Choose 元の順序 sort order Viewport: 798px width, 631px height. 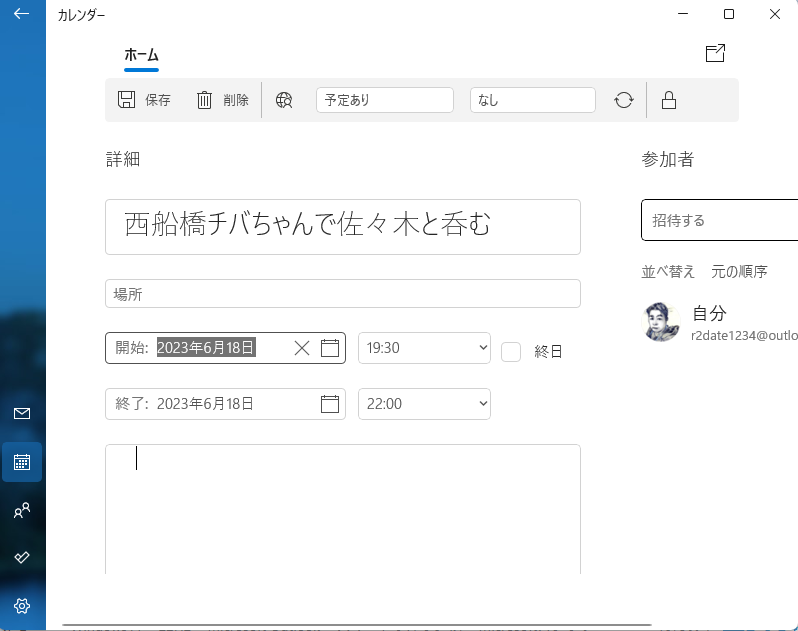point(739,271)
